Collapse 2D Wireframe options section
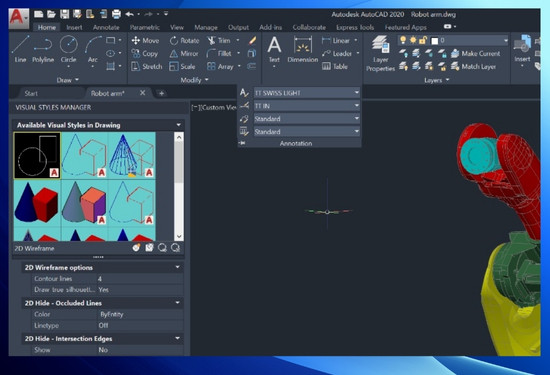 pyautogui.click(x=177, y=267)
